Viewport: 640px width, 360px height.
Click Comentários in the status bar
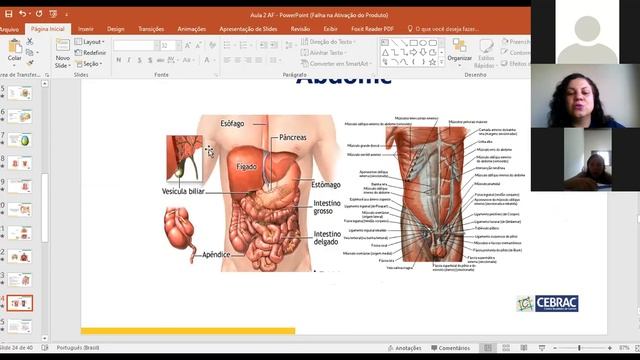pos(451,348)
